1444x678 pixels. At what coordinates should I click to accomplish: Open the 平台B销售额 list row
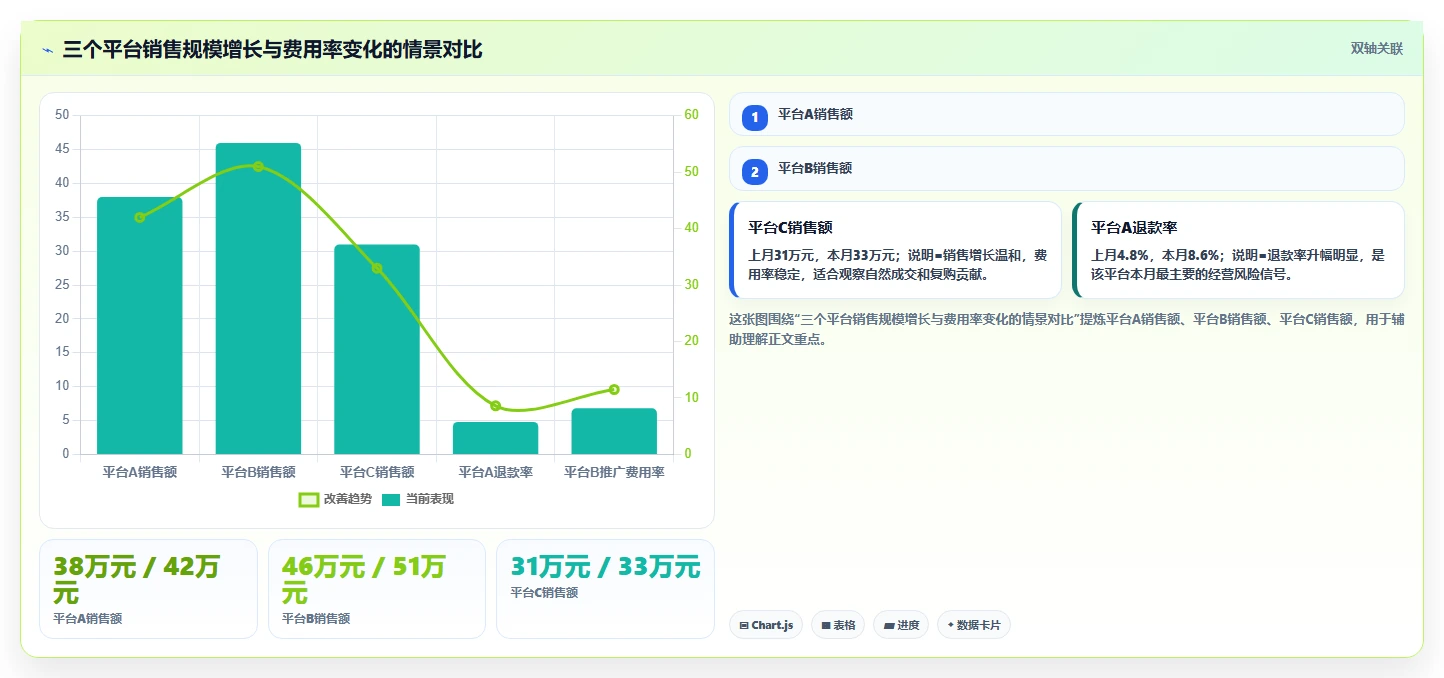tap(1067, 168)
